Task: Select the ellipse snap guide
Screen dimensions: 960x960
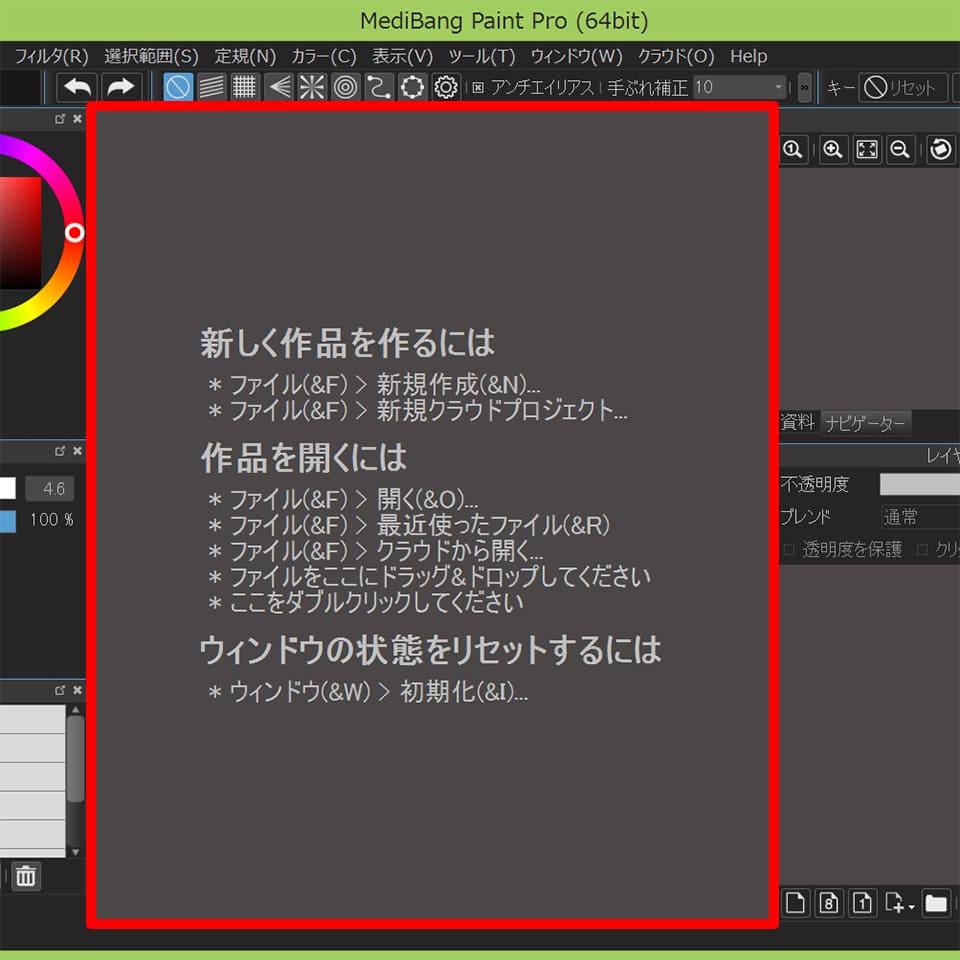Action: tap(412, 87)
